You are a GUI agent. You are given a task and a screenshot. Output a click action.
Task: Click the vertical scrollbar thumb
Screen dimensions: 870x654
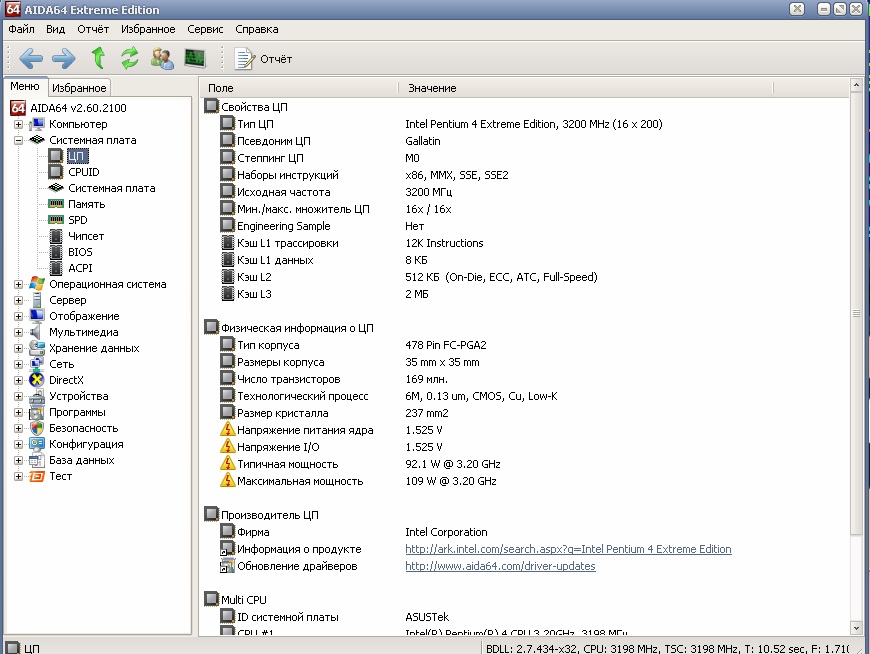(x=856, y=314)
